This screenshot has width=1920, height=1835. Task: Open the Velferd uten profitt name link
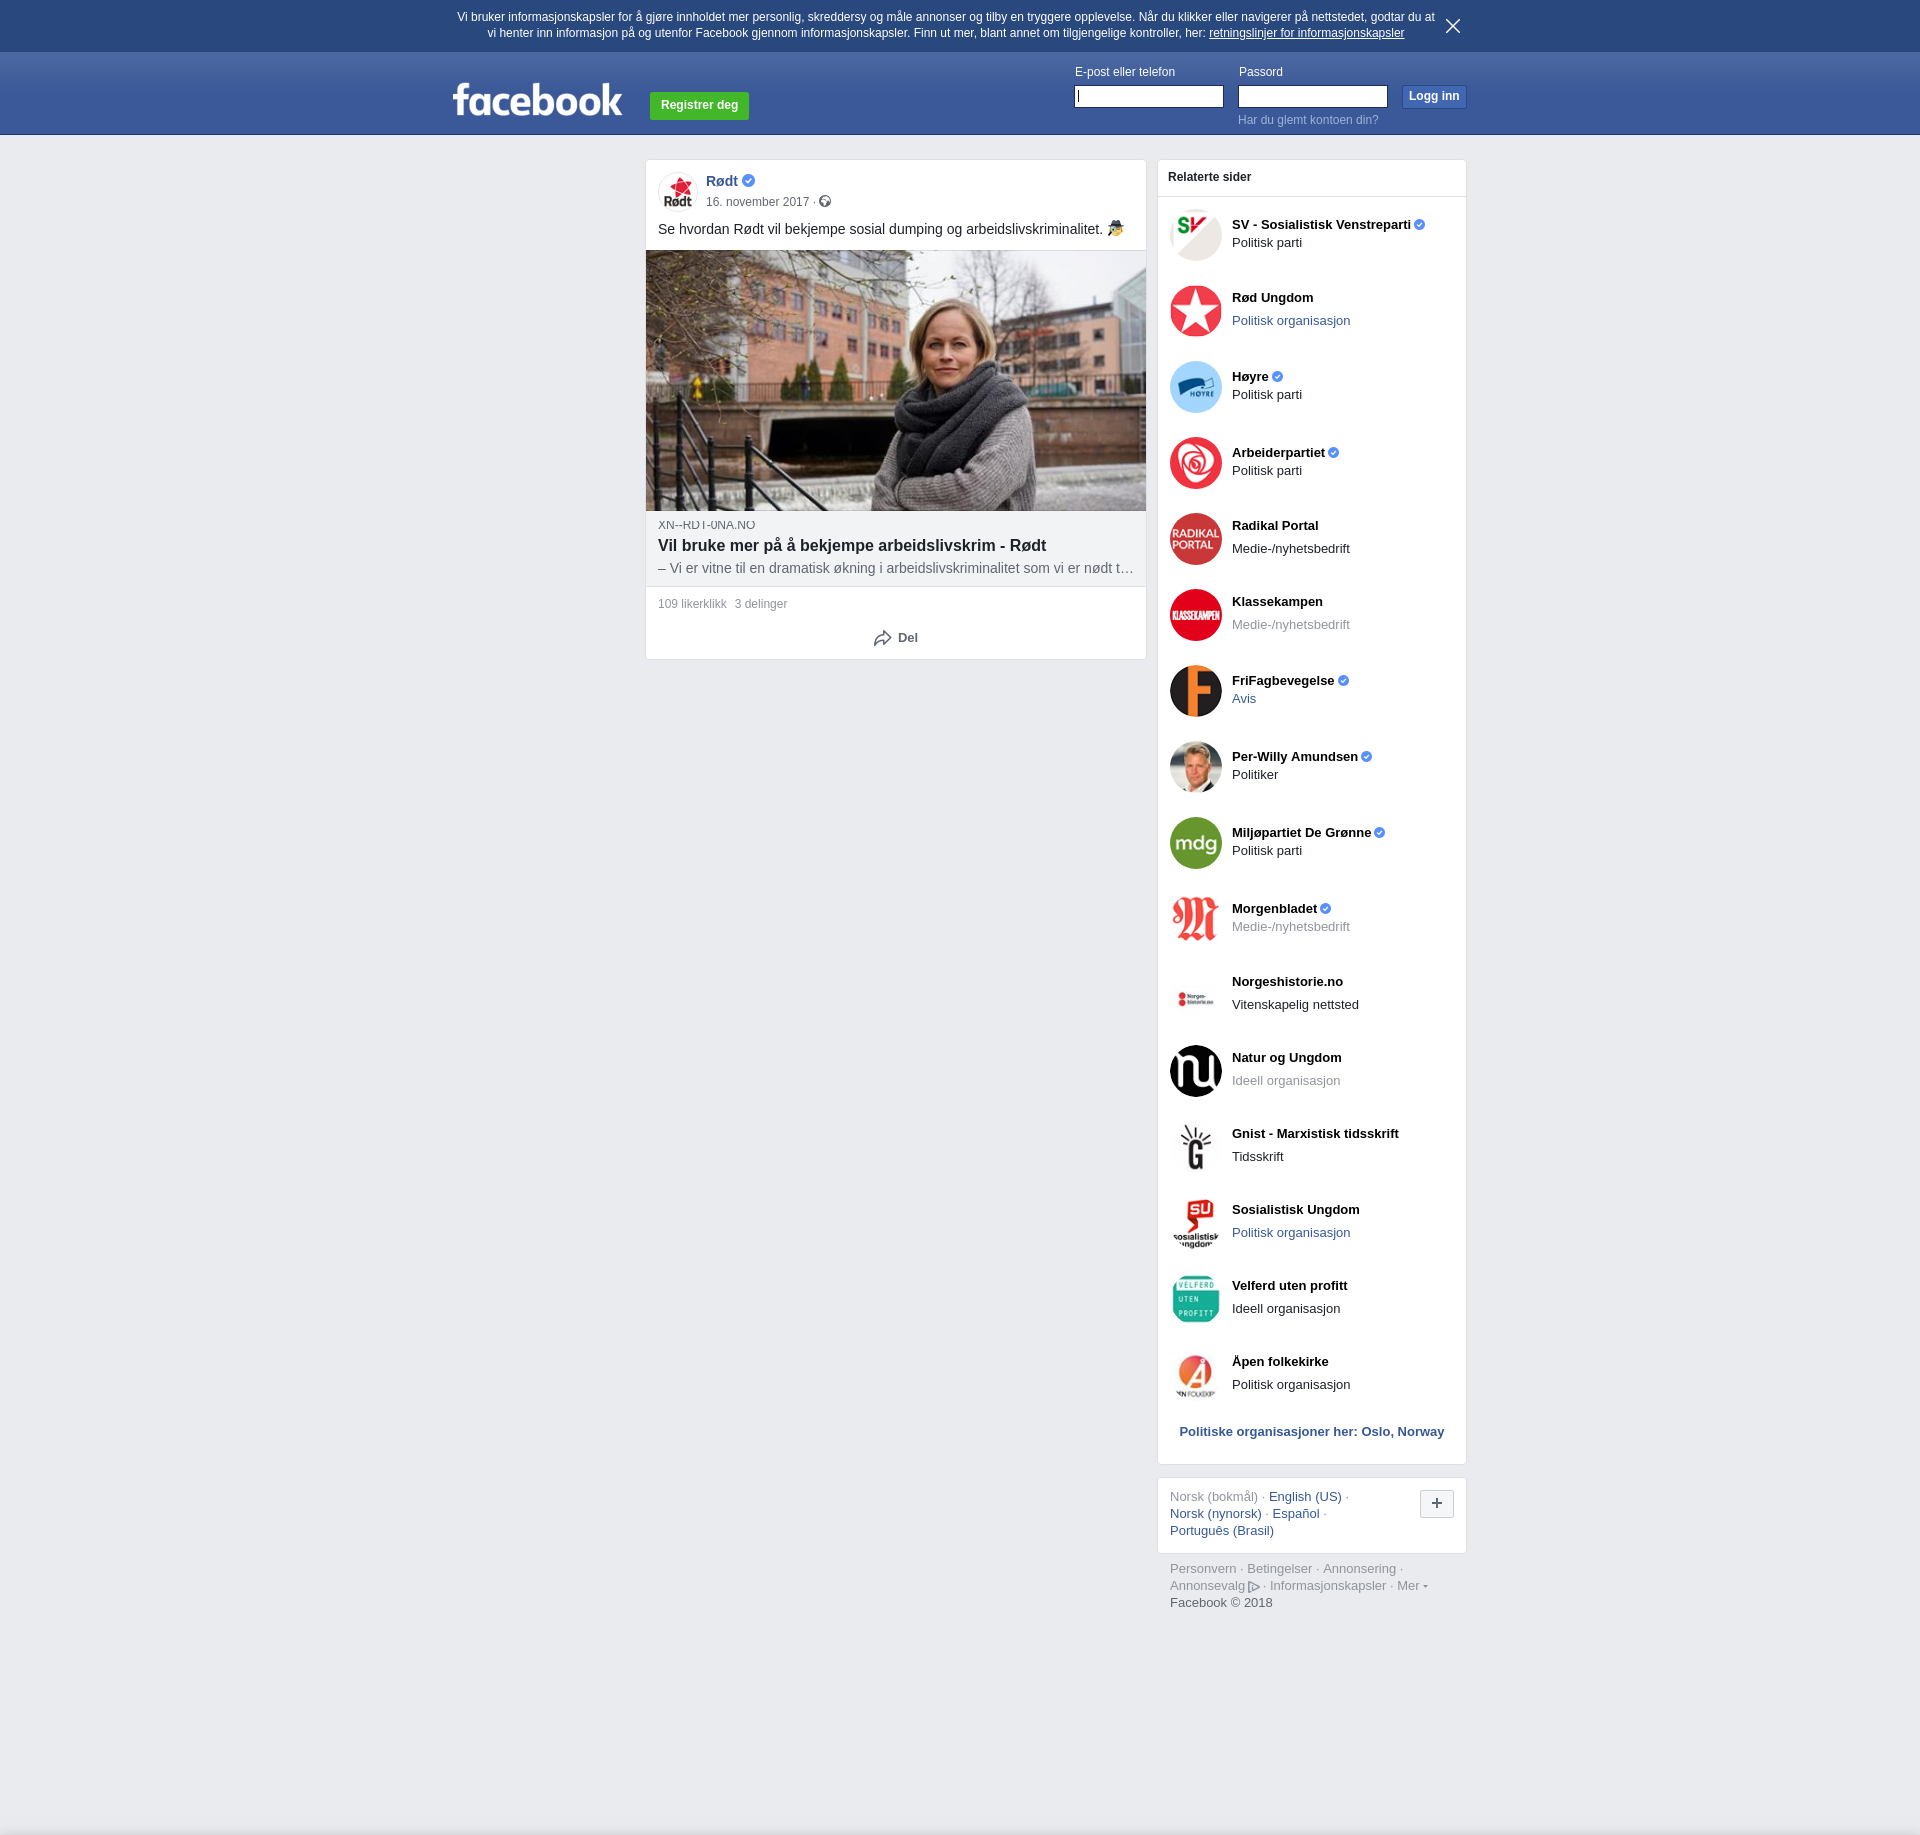pyautogui.click(x=1289, y=1286)
